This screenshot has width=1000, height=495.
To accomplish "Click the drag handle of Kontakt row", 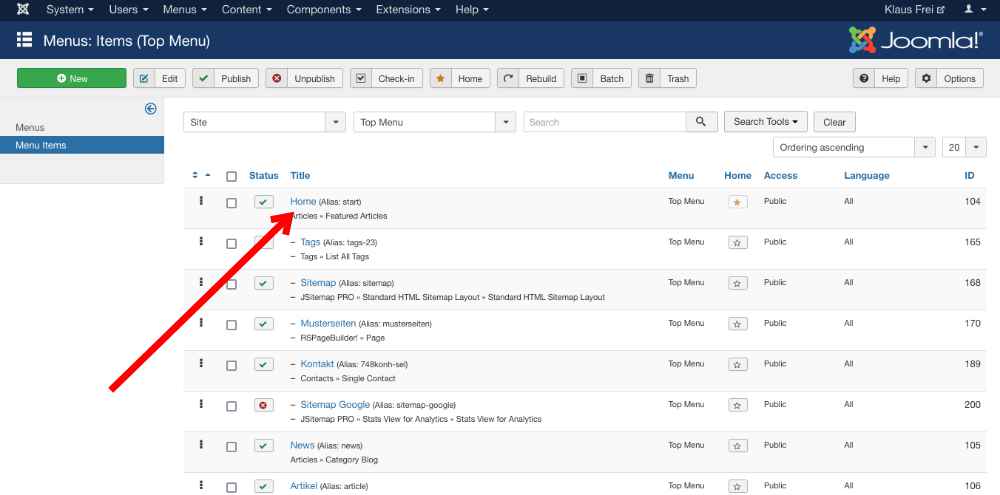I will pos(201,363).
